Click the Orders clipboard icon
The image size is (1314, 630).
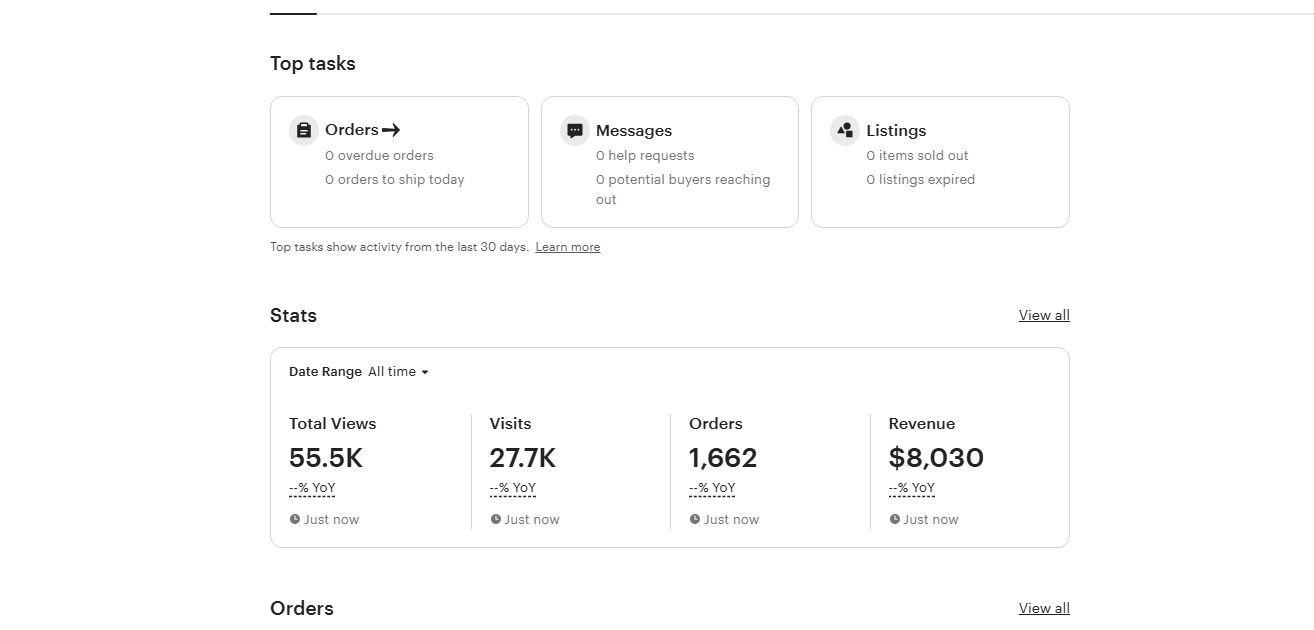[304, 131]
